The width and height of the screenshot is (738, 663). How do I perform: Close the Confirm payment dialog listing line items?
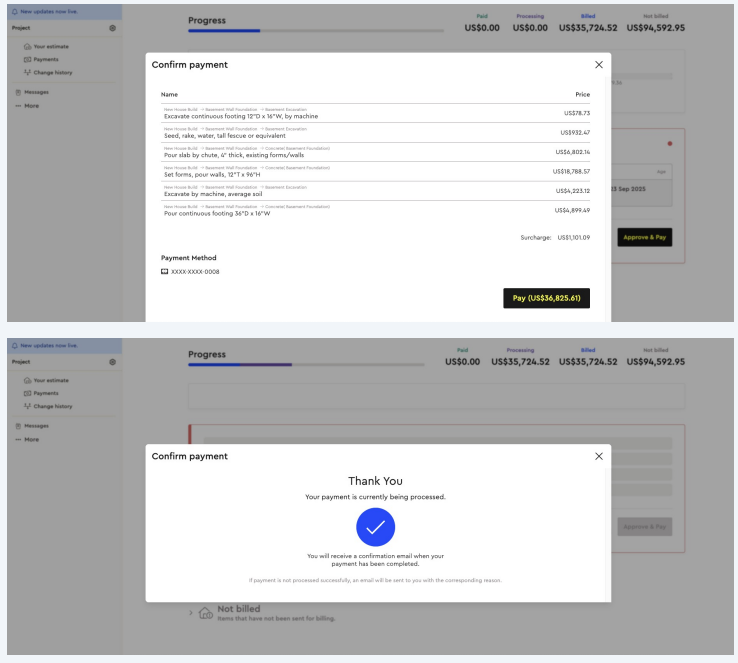(x=599, y=65)
